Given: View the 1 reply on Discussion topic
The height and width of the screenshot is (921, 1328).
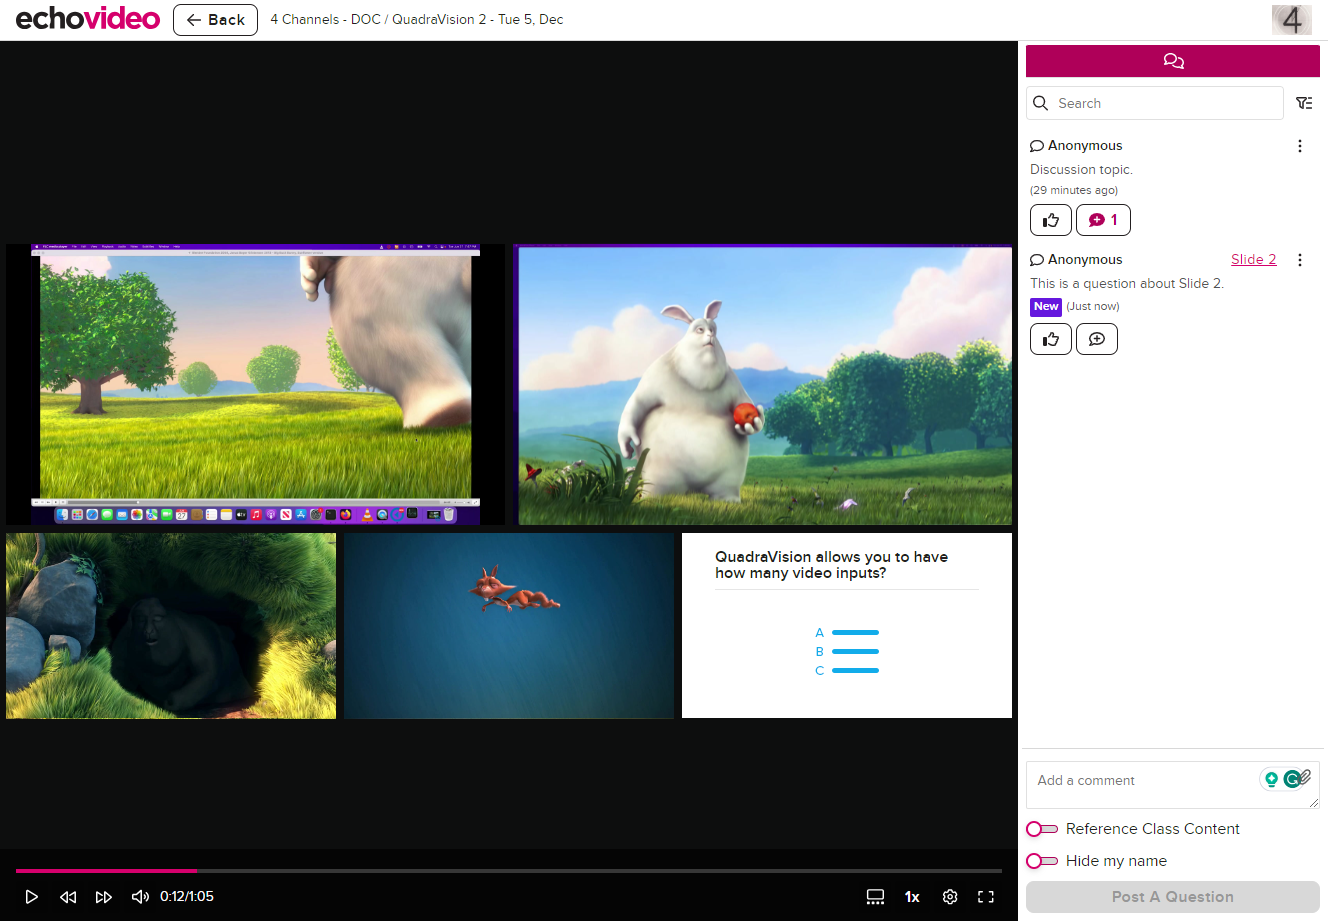Looking at the screenshot, I should click(x=1103, y=220).
